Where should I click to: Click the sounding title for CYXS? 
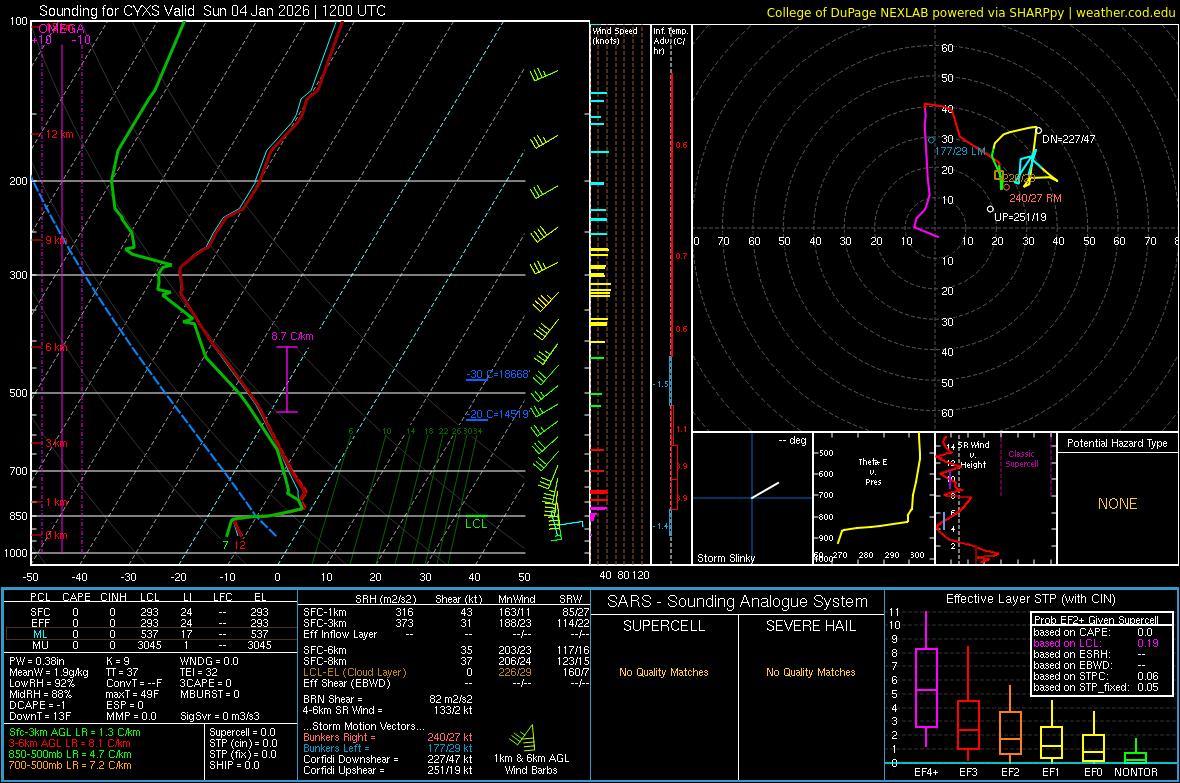[212, 11]
